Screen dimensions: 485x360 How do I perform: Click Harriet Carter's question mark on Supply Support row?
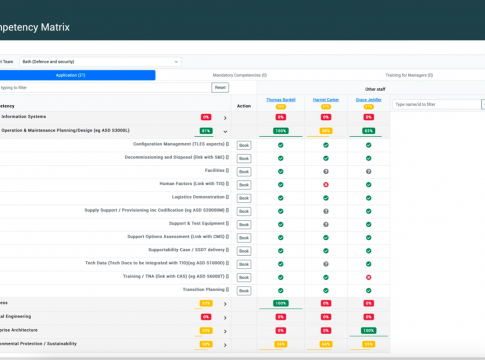326,211
